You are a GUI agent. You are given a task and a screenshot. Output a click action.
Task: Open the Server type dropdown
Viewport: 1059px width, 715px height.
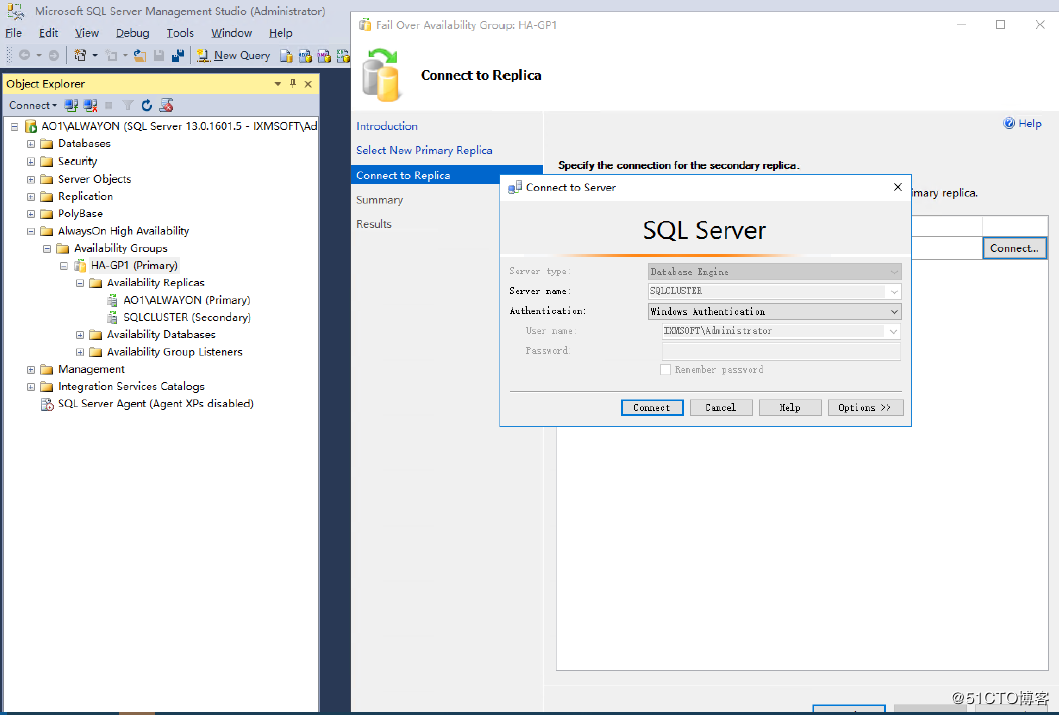pyautogui.click(x=894, y=272)
